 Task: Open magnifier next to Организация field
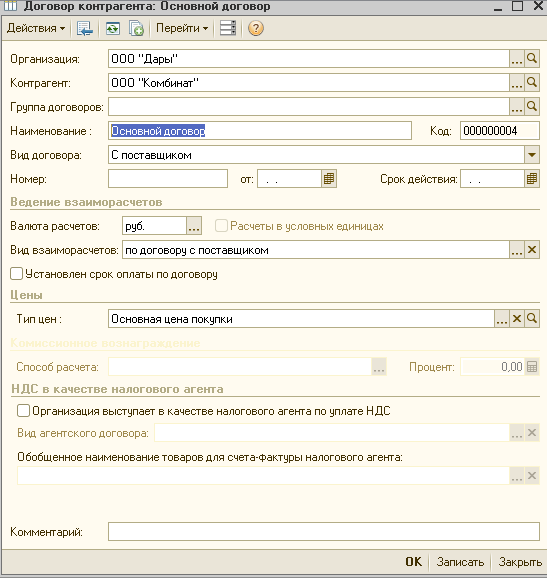tap(532, 59)
